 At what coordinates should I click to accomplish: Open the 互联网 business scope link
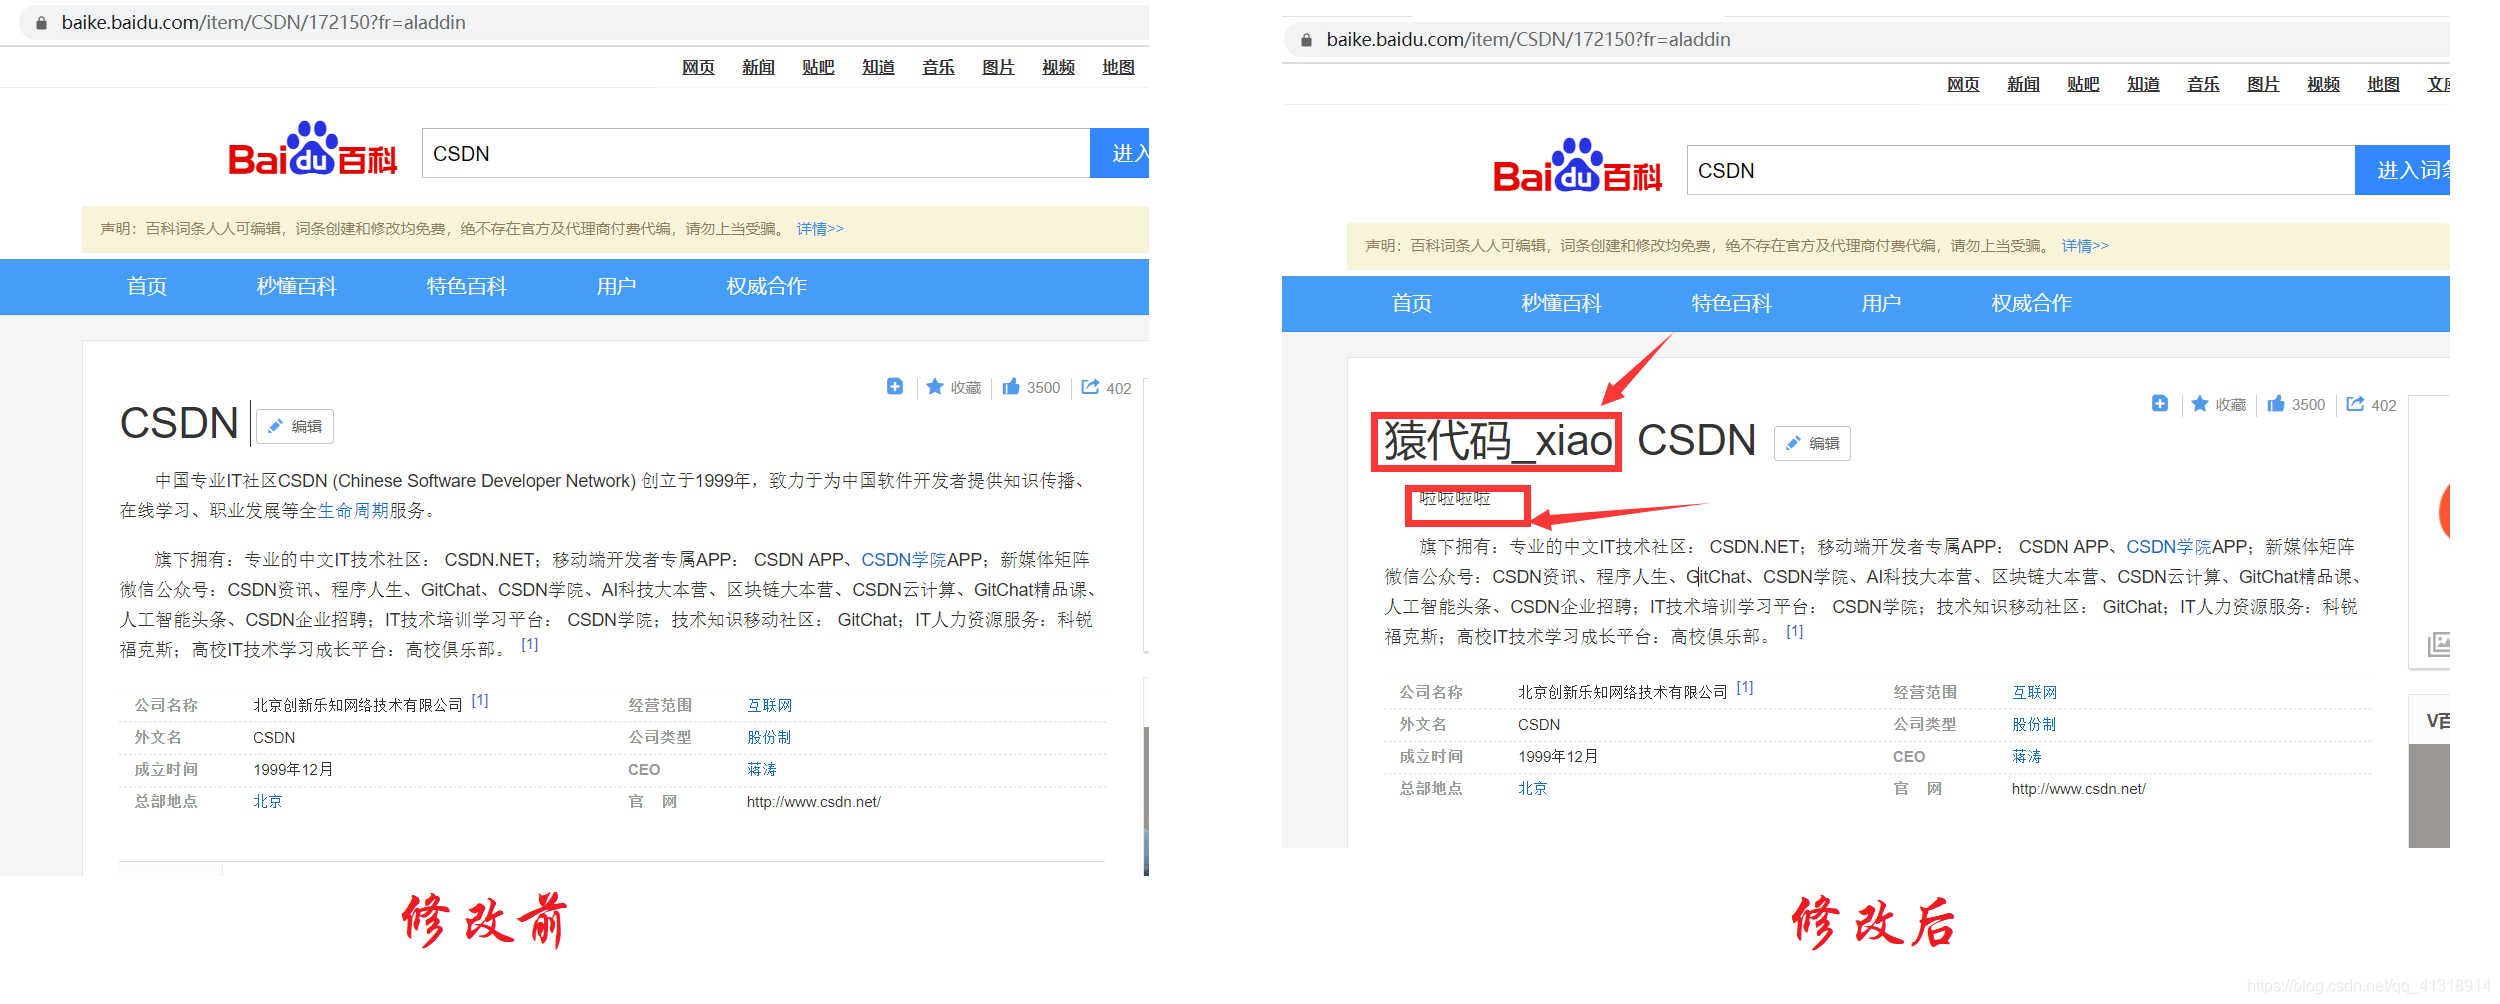coord(768,704)
